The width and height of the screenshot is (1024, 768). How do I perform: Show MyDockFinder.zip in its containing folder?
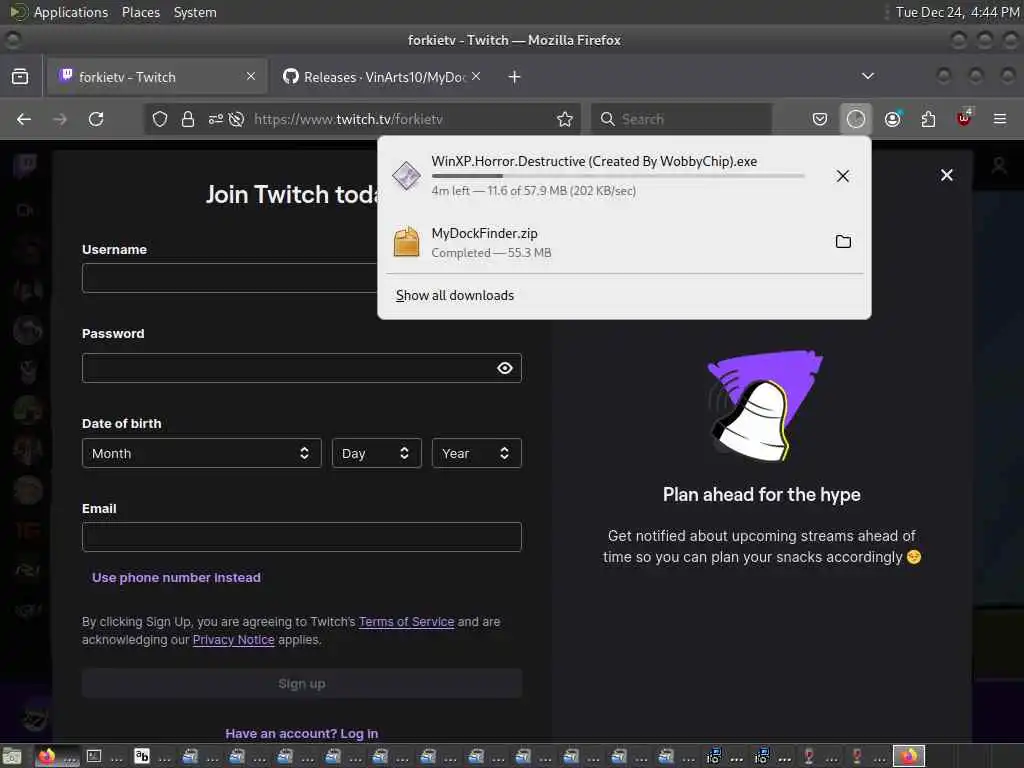(844, 242)
